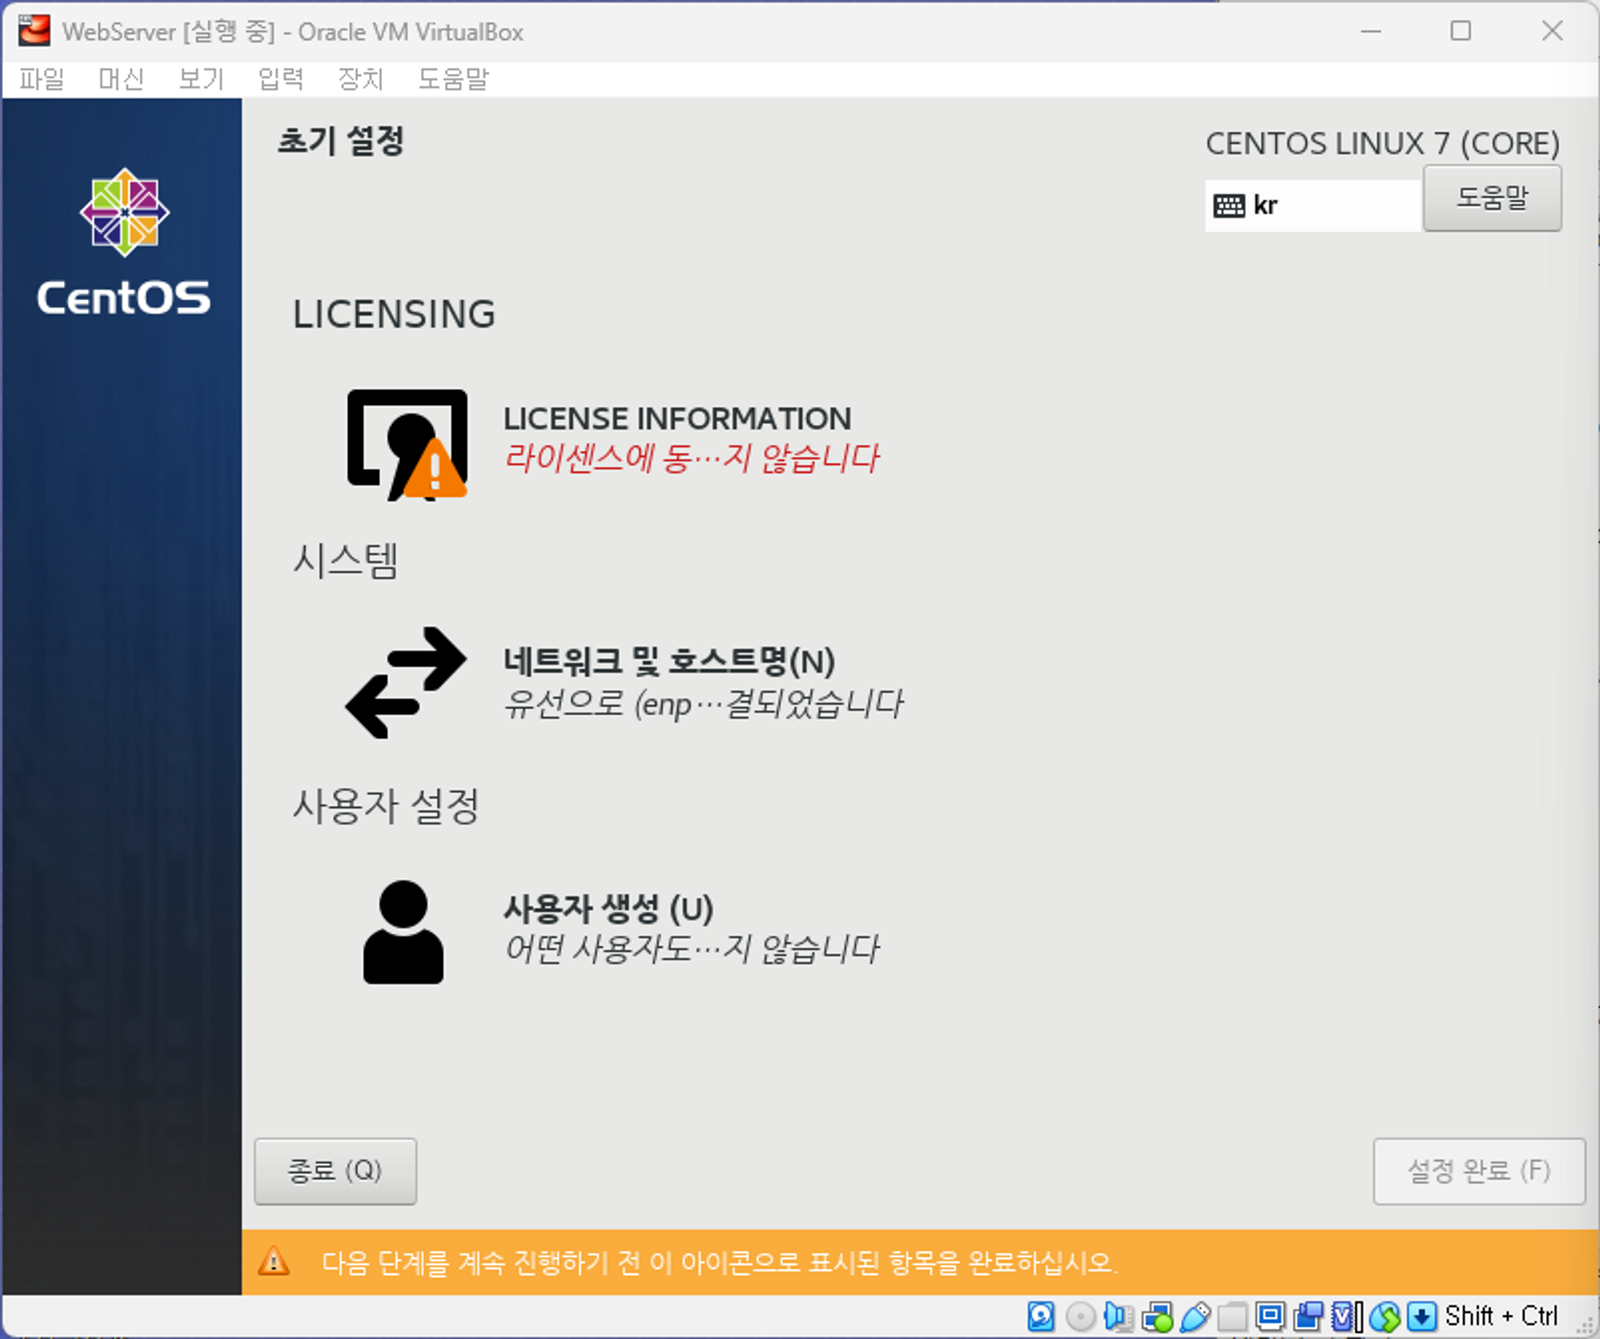Click audio status icon in status bar
The image size is (1600, 1339).
pos(1118,1316)
